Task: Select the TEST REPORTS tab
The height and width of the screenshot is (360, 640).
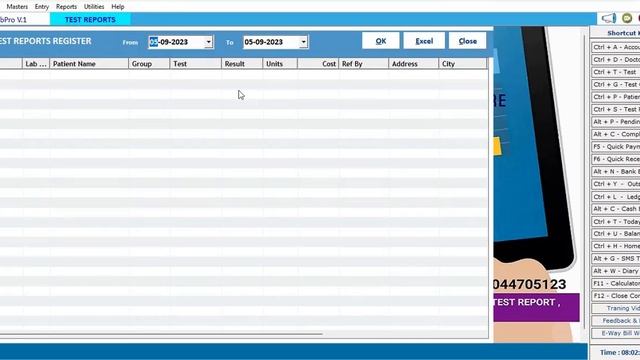Action: tap(90, 20)
